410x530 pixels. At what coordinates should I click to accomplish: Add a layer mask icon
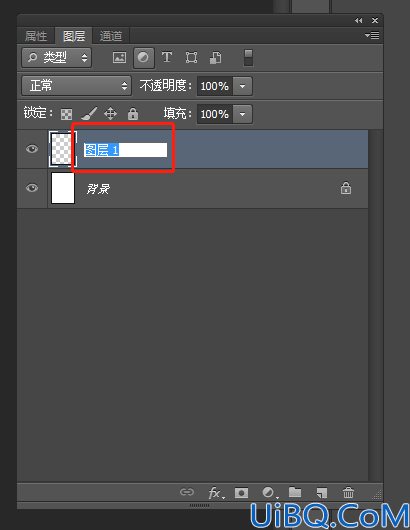point(241,493)
